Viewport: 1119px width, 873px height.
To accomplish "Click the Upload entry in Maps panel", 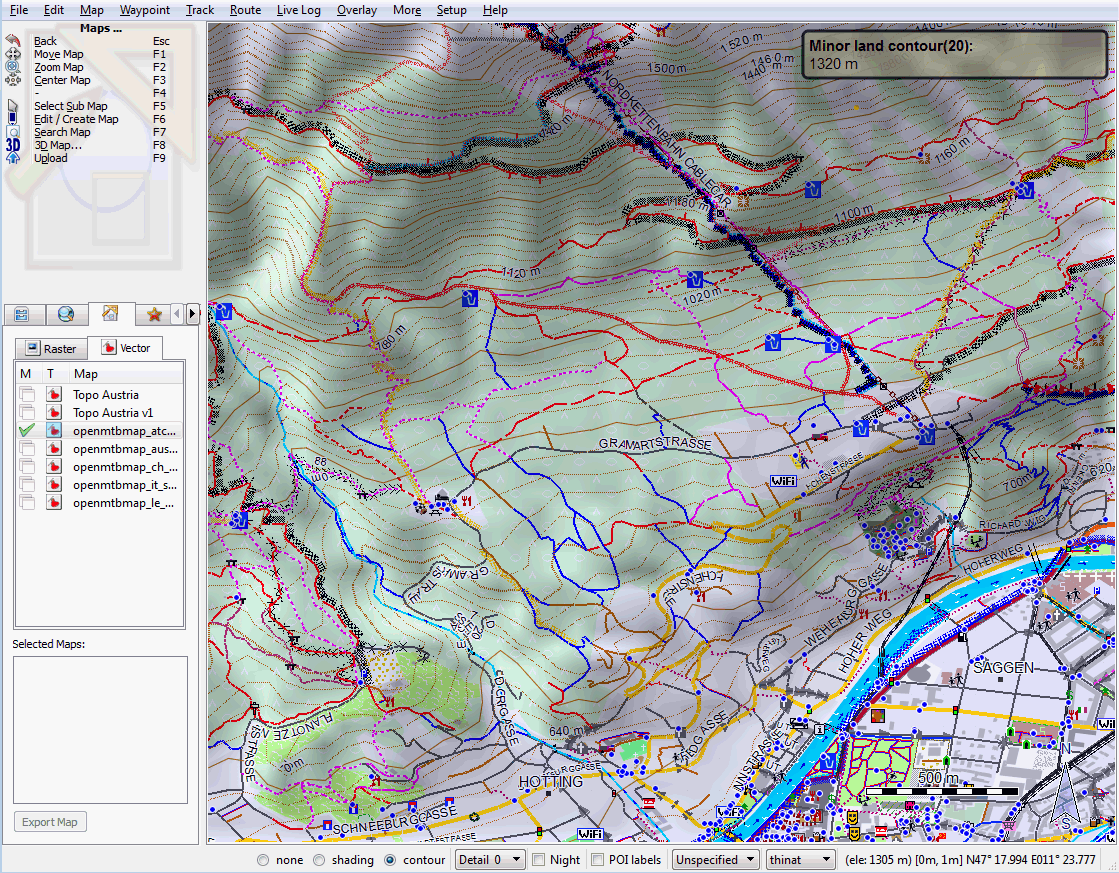I will click(x=48, y=158).
